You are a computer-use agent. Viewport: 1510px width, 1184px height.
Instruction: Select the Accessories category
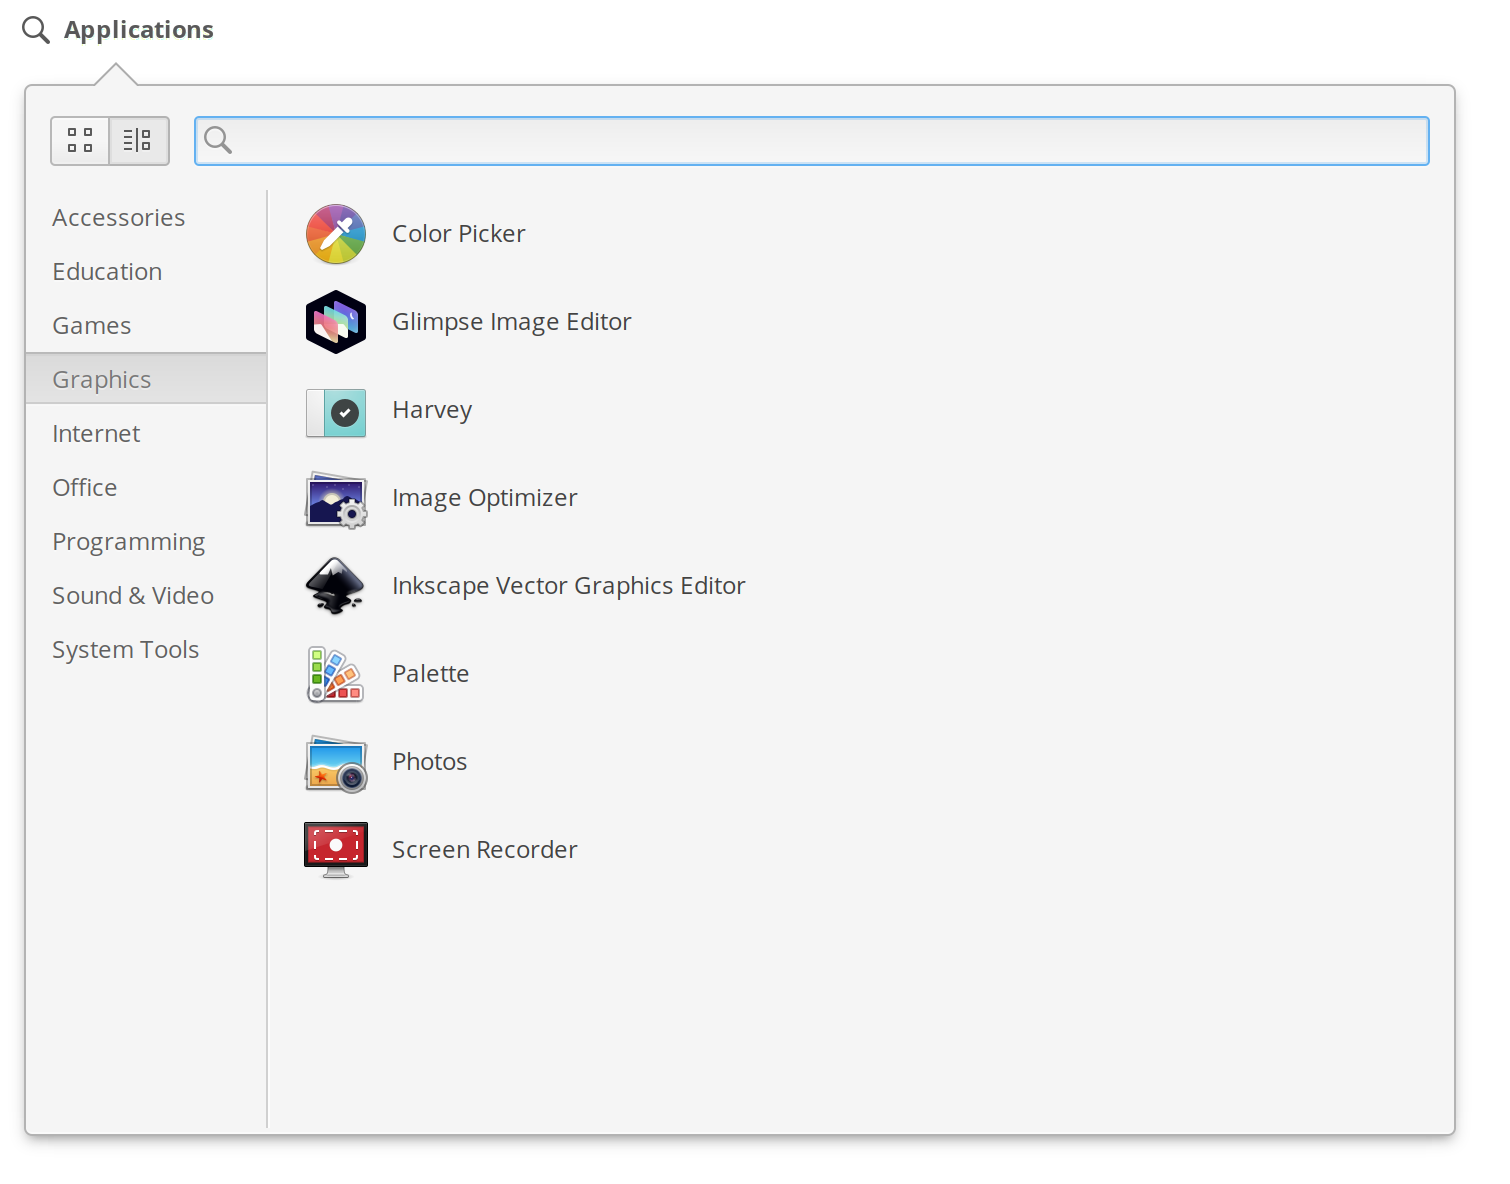(119, 218)
